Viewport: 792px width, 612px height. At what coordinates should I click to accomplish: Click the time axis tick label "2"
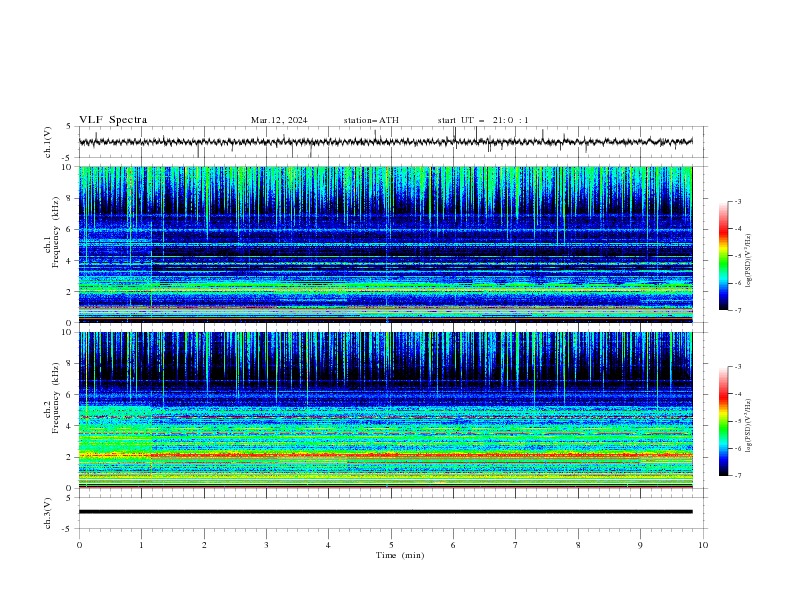(204, 545)
